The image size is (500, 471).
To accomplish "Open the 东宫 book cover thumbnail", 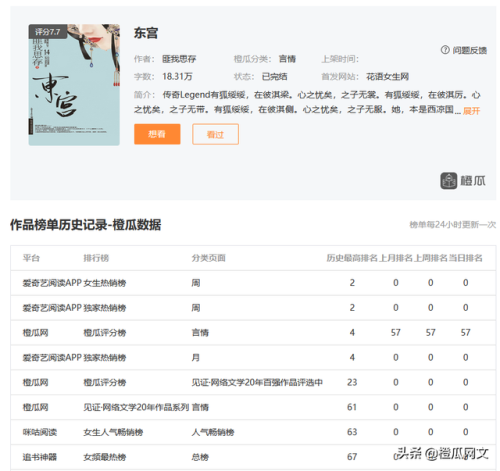I will [74, 85].
